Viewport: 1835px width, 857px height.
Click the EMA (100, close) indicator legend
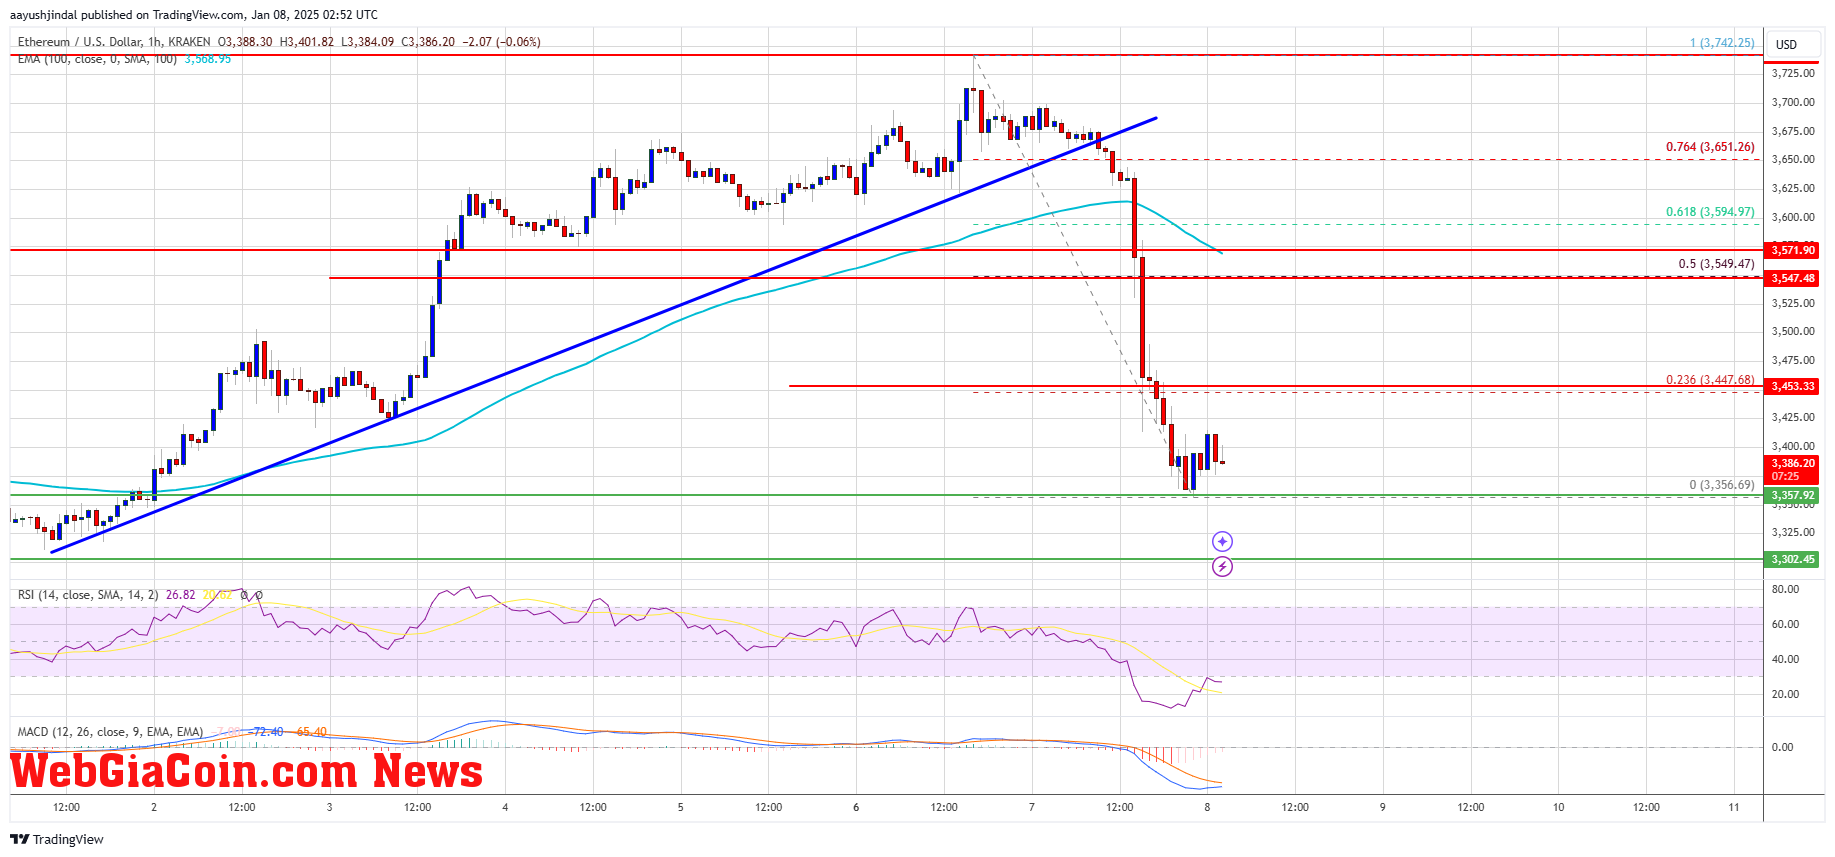97,59
